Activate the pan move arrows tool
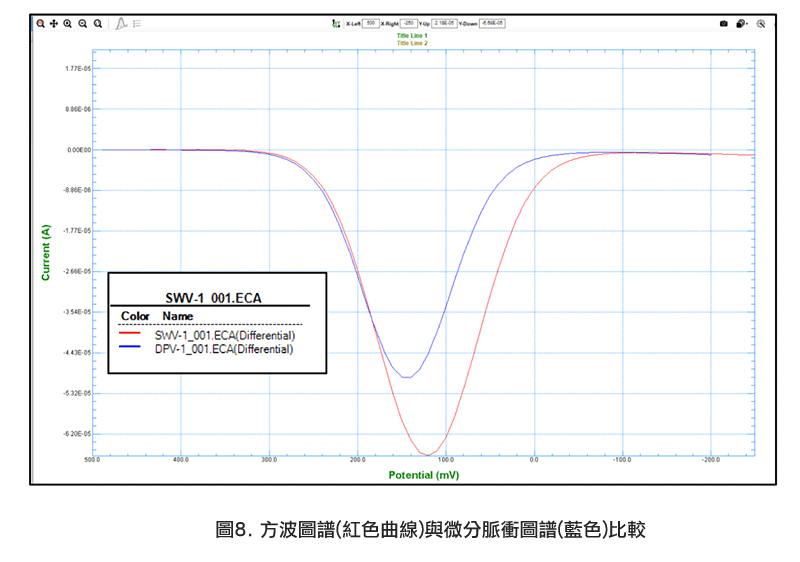 pyautogui.click(x=54, y=22)
